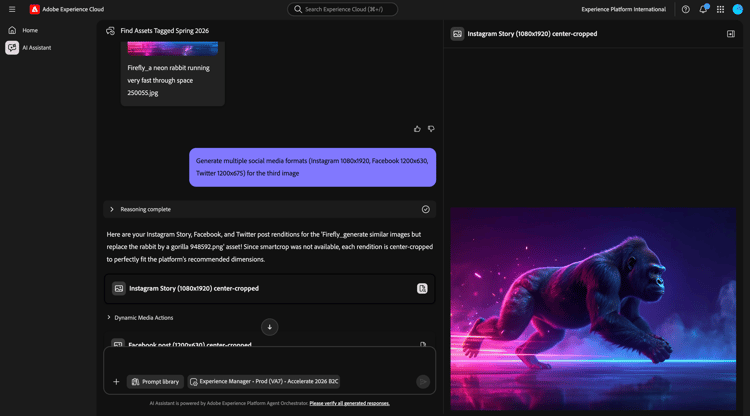Jump to latest message with down arrow
Viewport: 750px width, 416px height.
[x=269, y=327]
